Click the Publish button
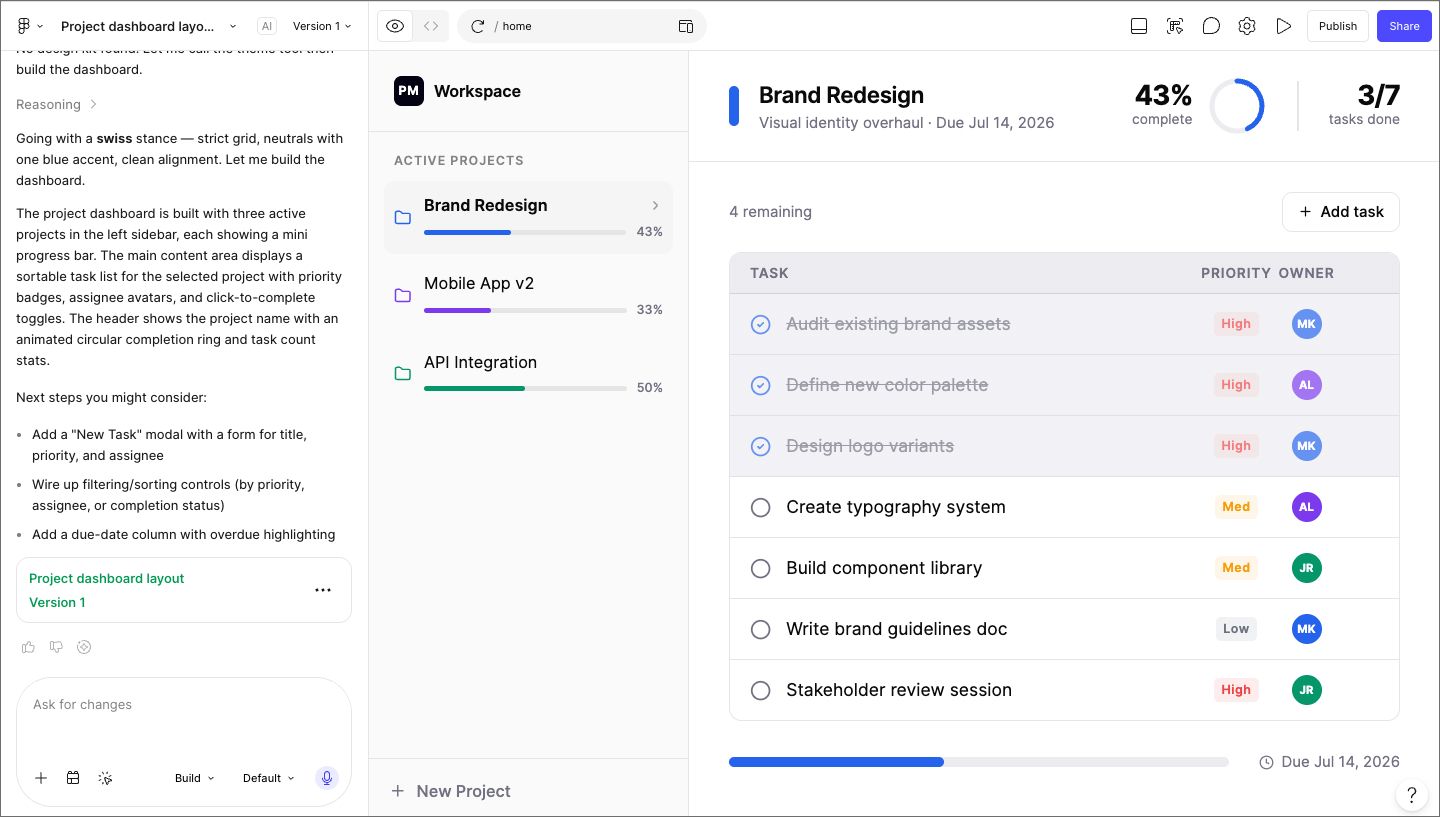The width and height of the screenshot is (1440, 817). pos(1338,26)
